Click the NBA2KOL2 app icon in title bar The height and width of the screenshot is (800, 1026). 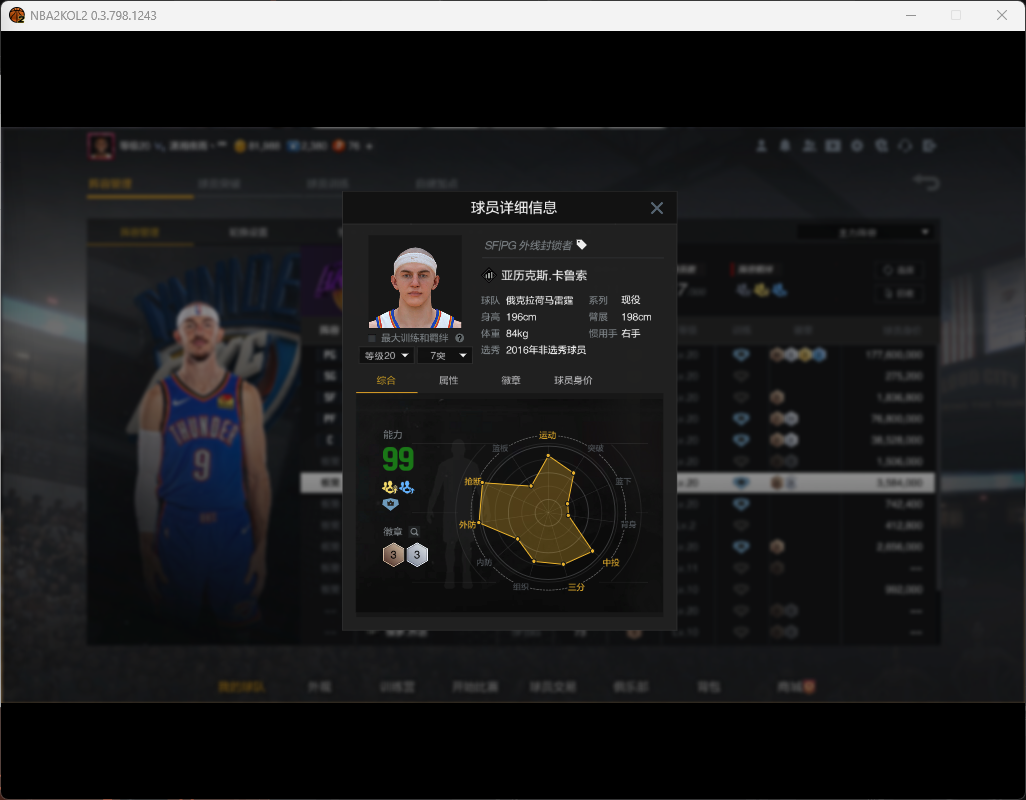(x=17, y=15)
